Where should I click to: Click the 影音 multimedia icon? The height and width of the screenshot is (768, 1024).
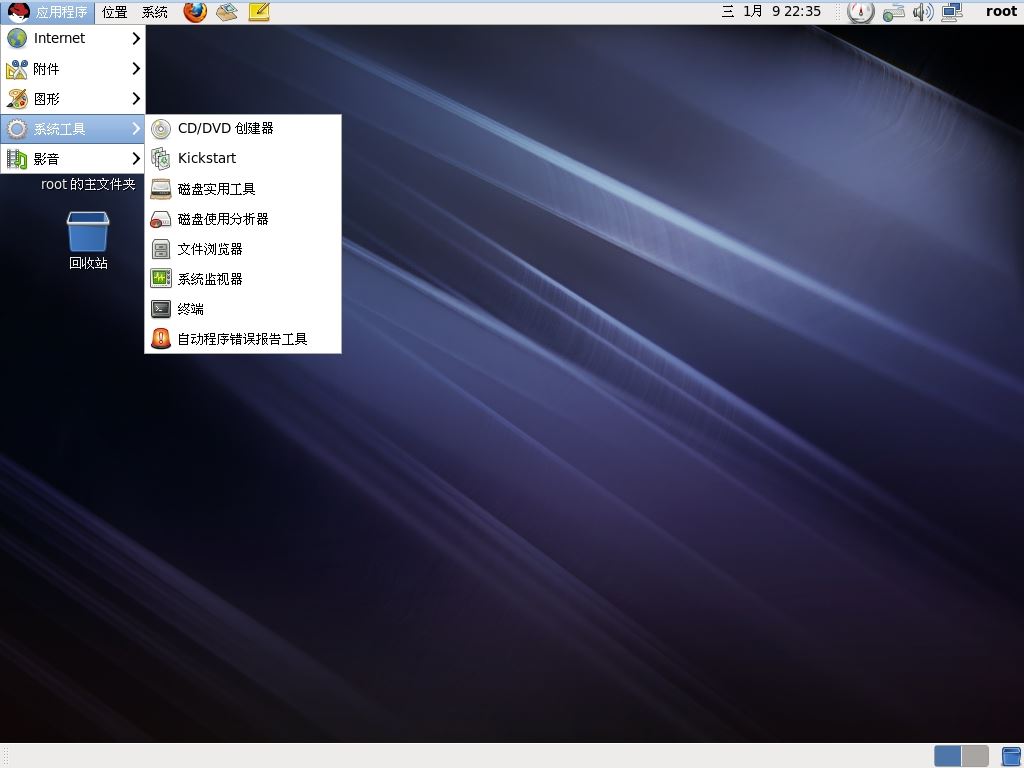tap(17, 159)
